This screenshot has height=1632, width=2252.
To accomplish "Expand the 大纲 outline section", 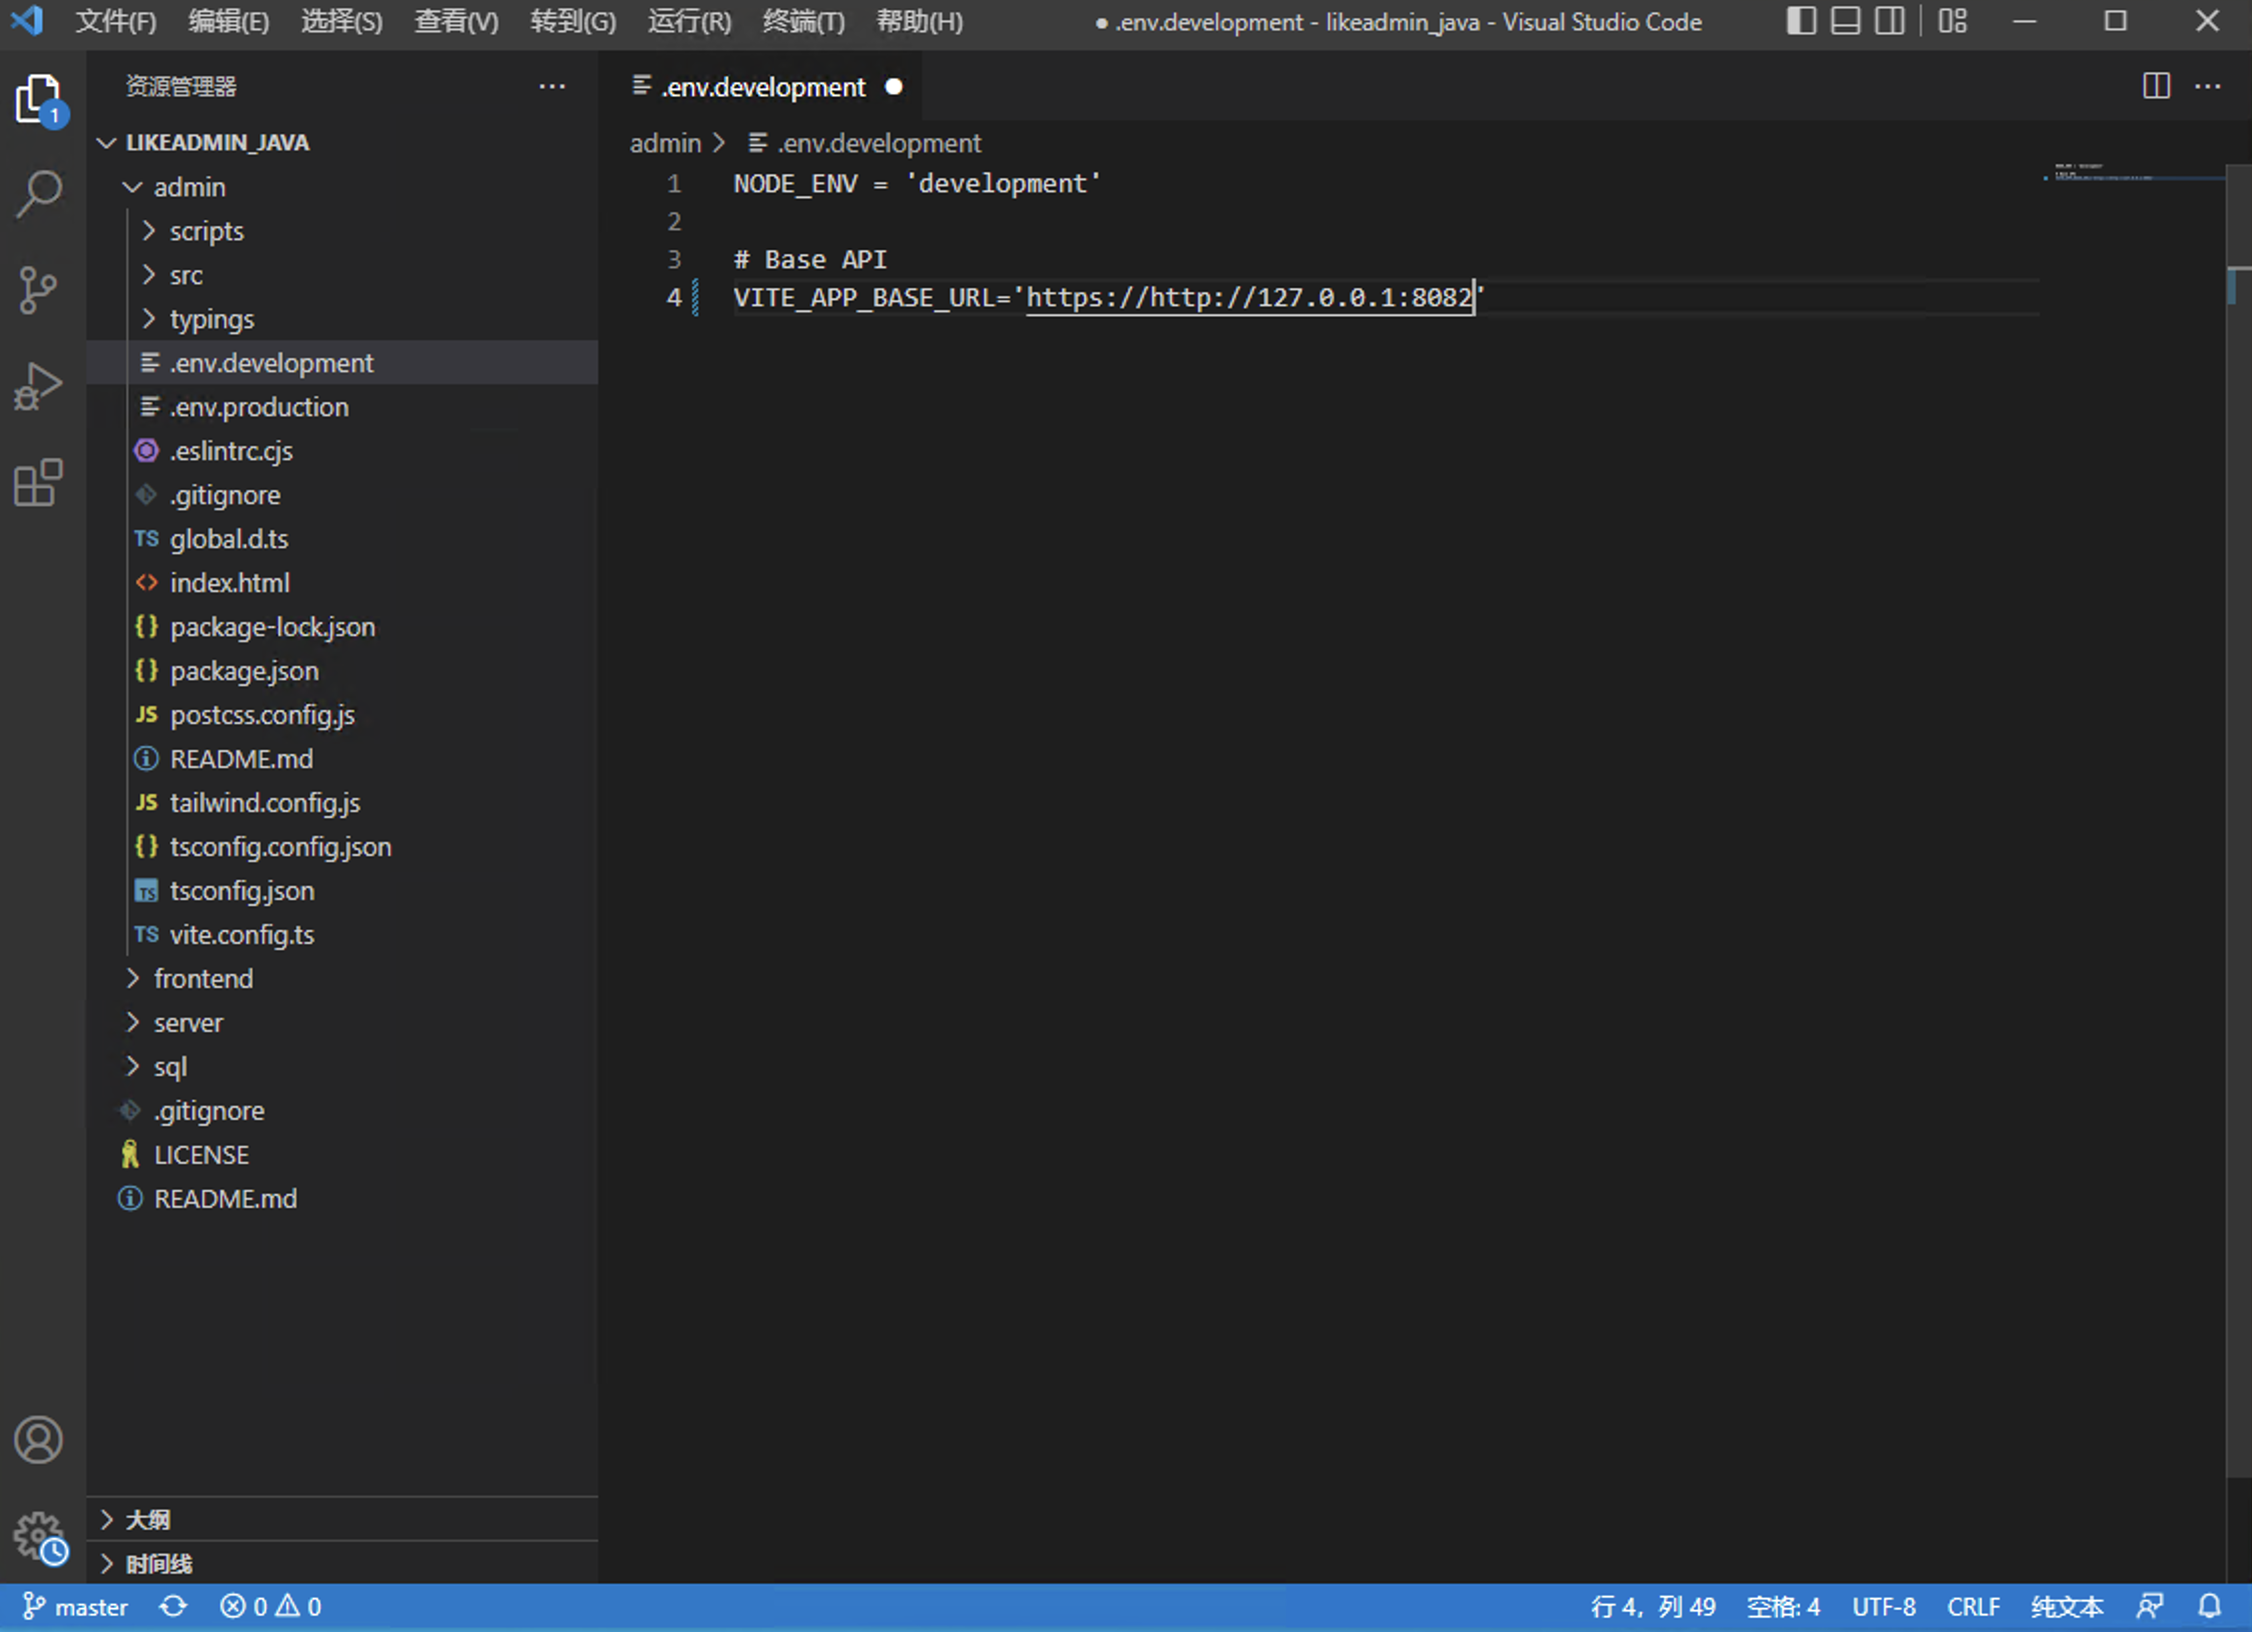I will pyautogui.click(x=342, y=1520).
